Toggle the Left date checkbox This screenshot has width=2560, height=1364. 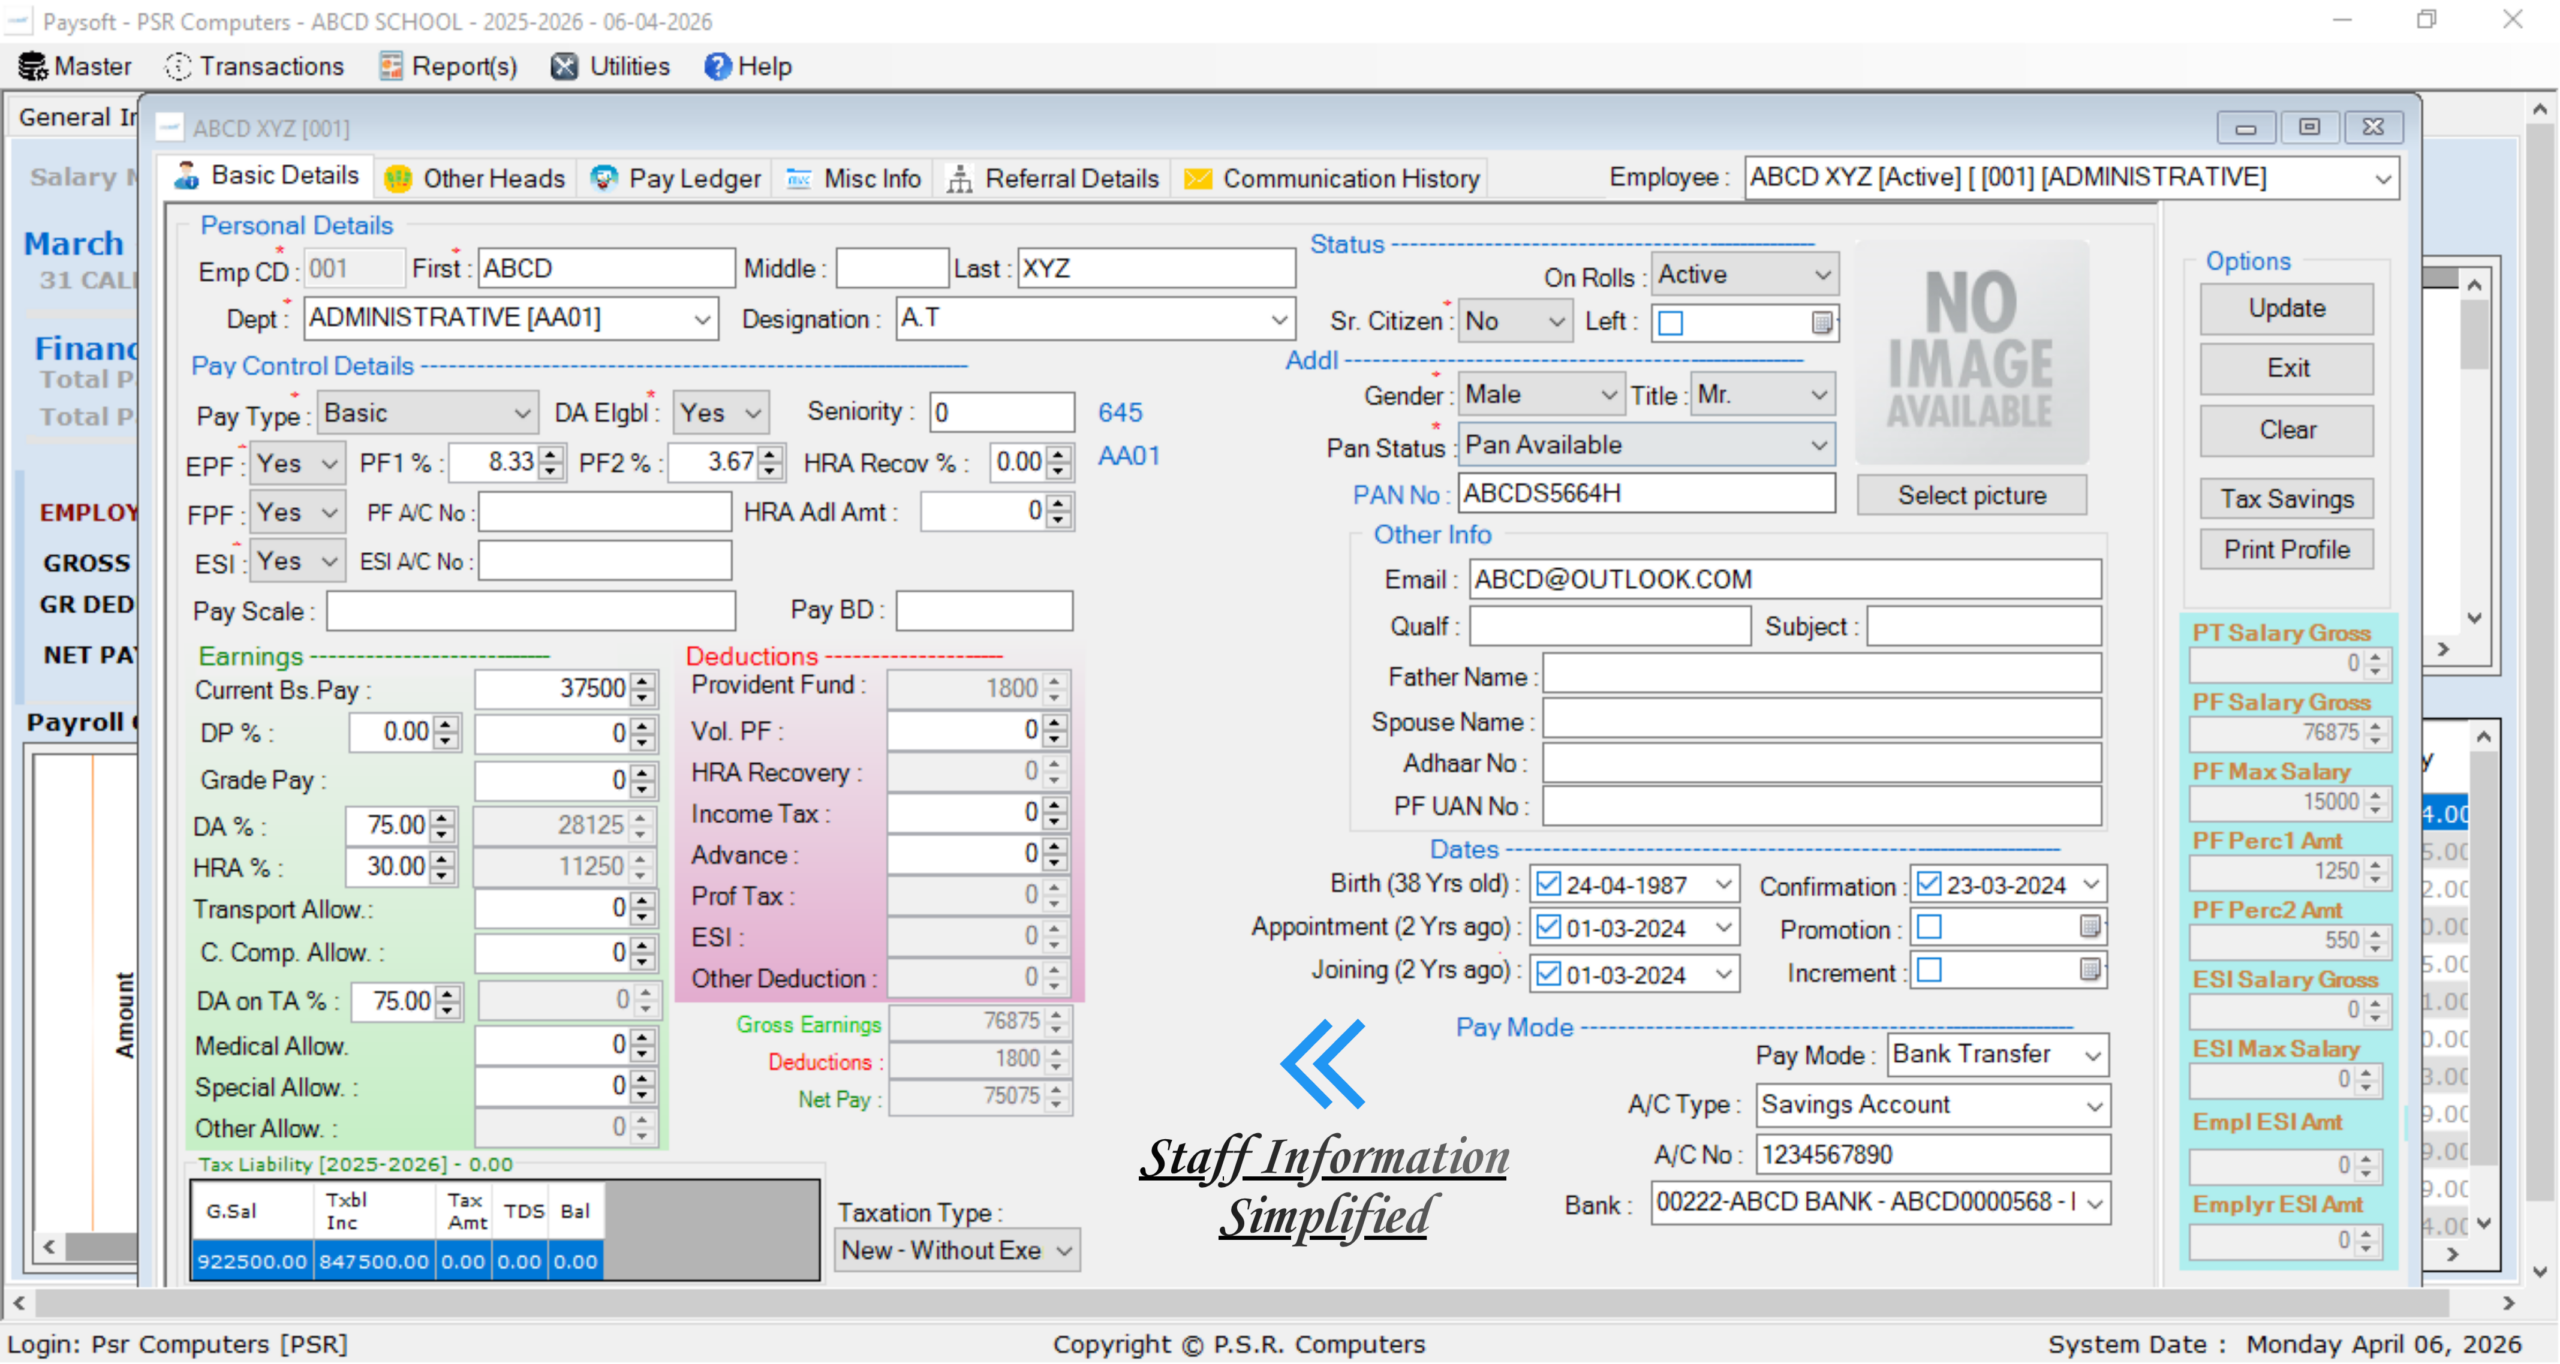point(1671,322)
